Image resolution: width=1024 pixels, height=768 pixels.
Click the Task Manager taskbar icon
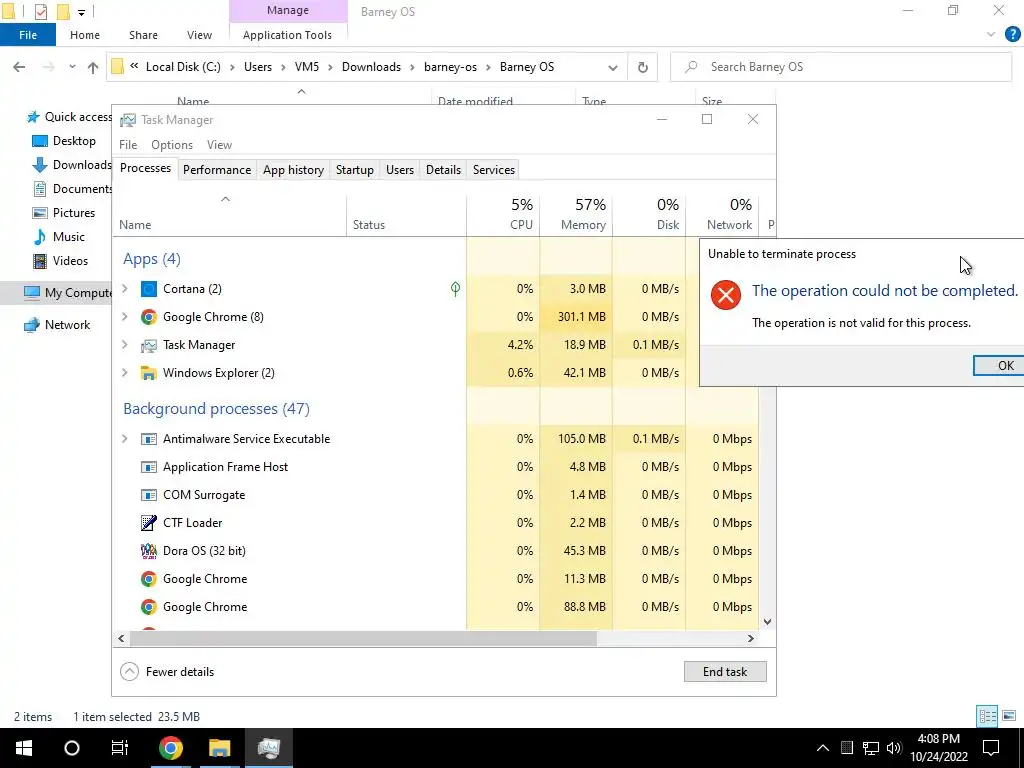268,748
